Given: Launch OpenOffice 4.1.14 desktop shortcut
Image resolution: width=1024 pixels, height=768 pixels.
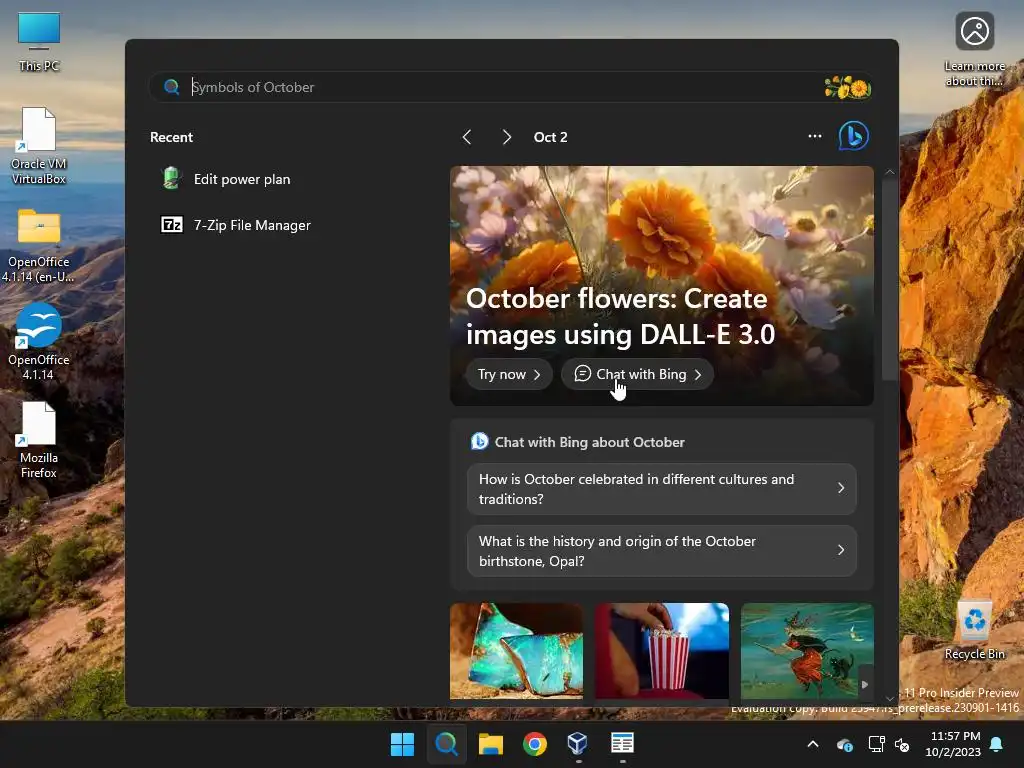Looking at the screenshot, I should [39, 342].
